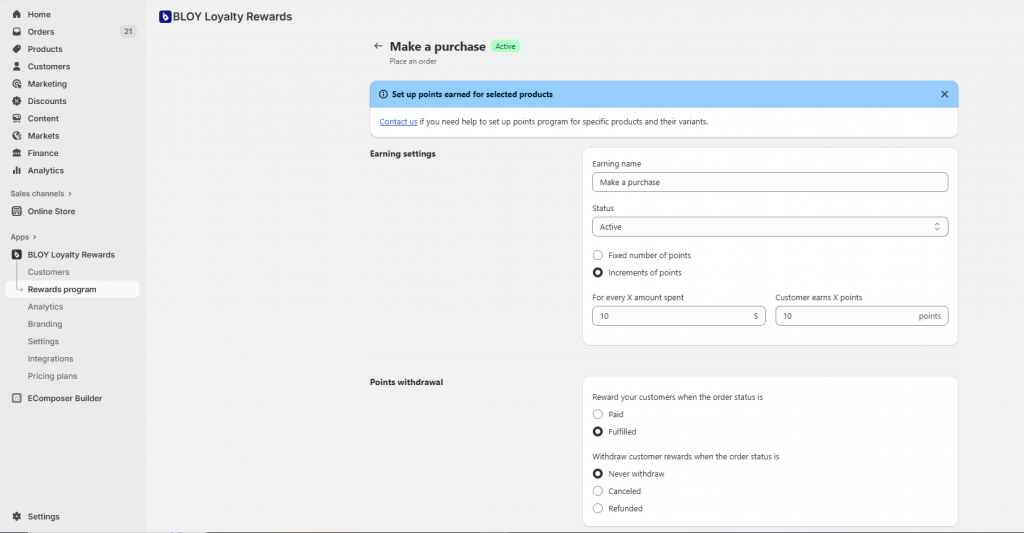
Task: Click the back arrow beside Make a purchase
Action: (378, 46)
